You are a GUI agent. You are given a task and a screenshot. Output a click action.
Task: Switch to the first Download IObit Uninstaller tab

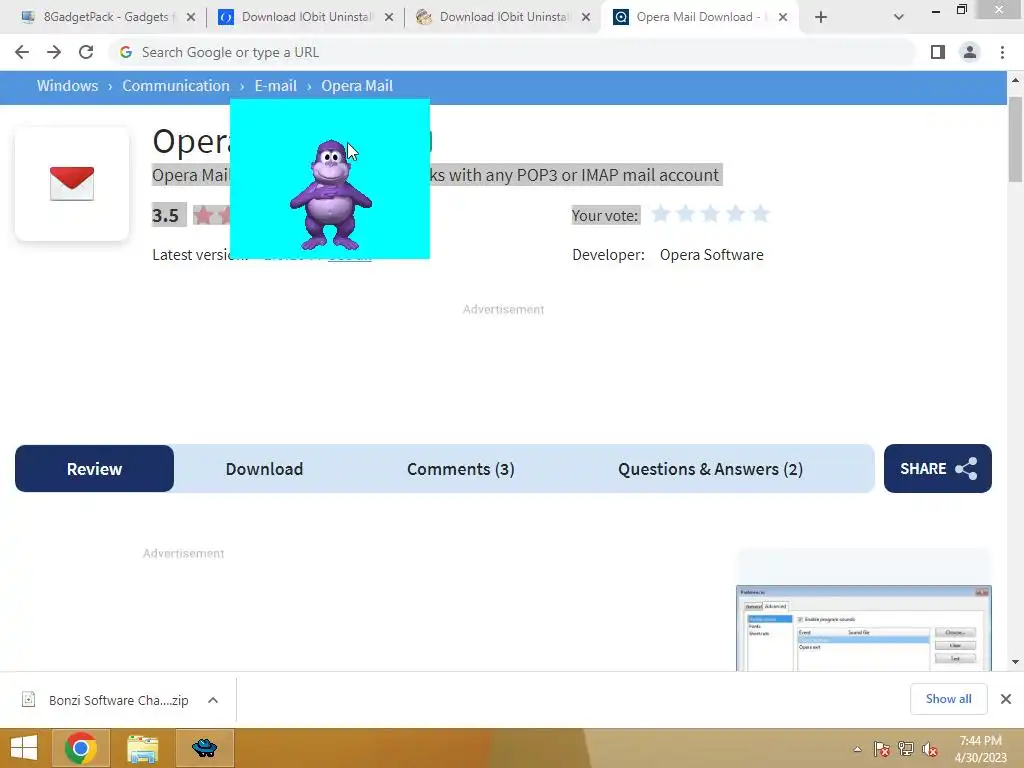point(297,17)
